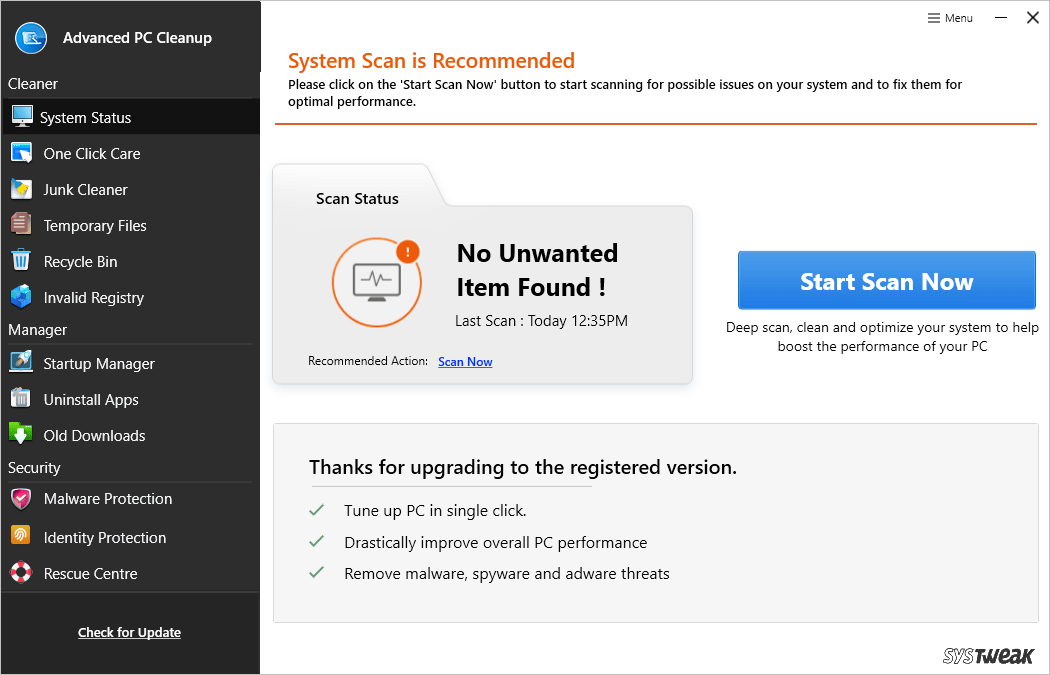Click the Old Downloads arrow icon

click(x=22, y=435)
